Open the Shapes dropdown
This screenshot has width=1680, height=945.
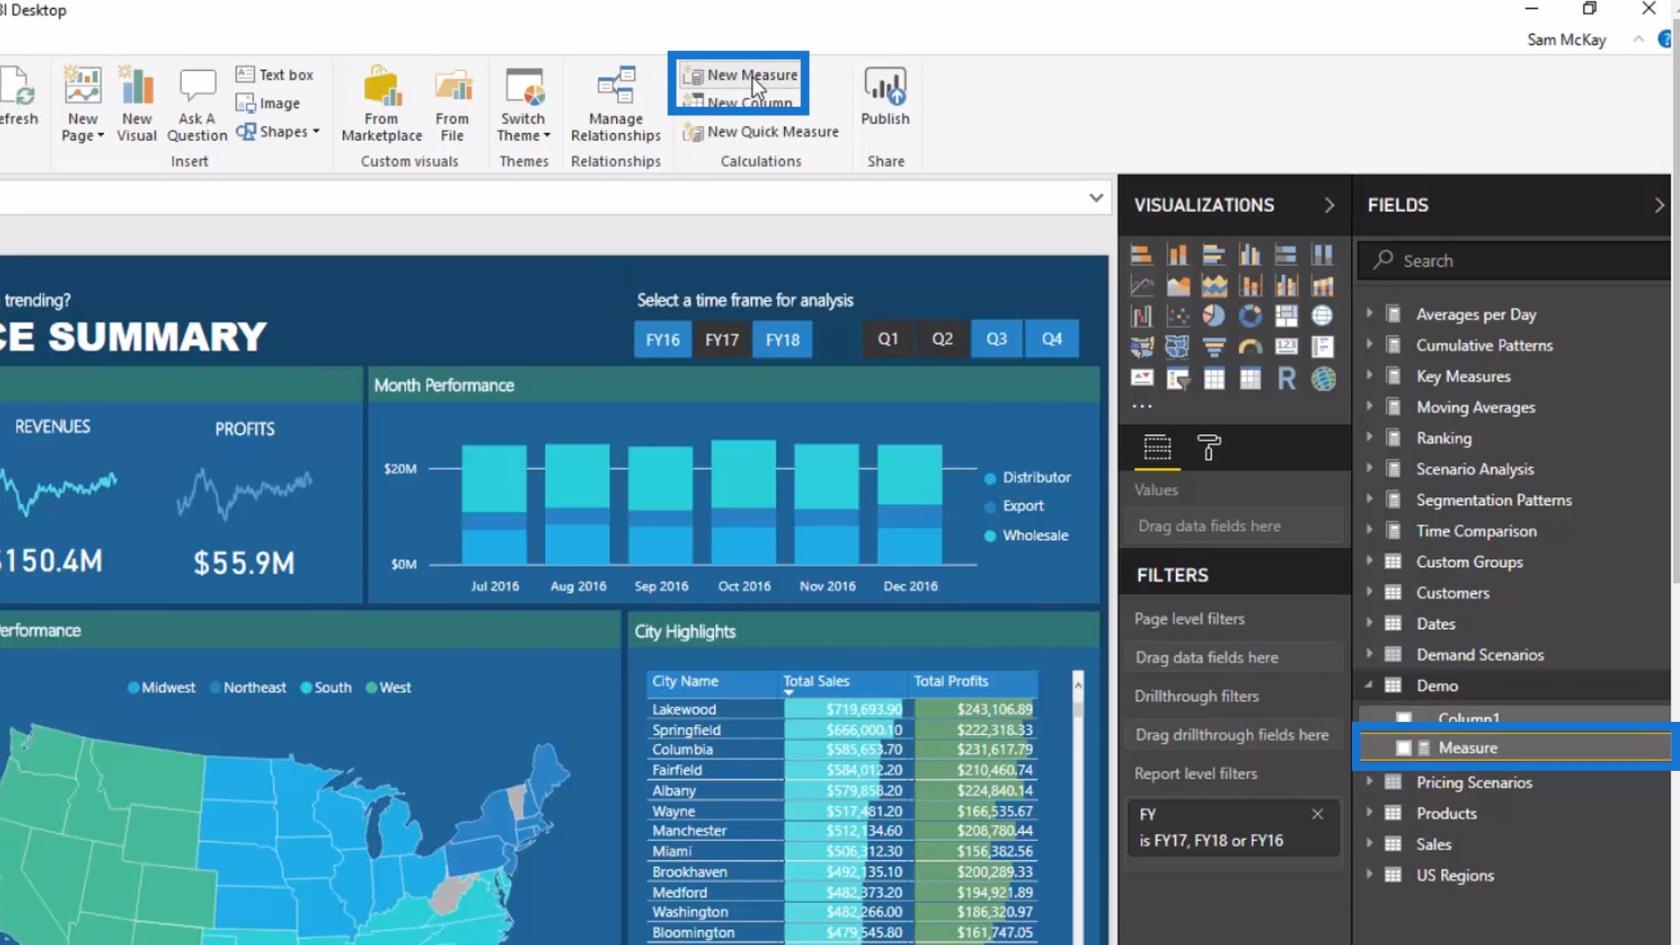279,131
